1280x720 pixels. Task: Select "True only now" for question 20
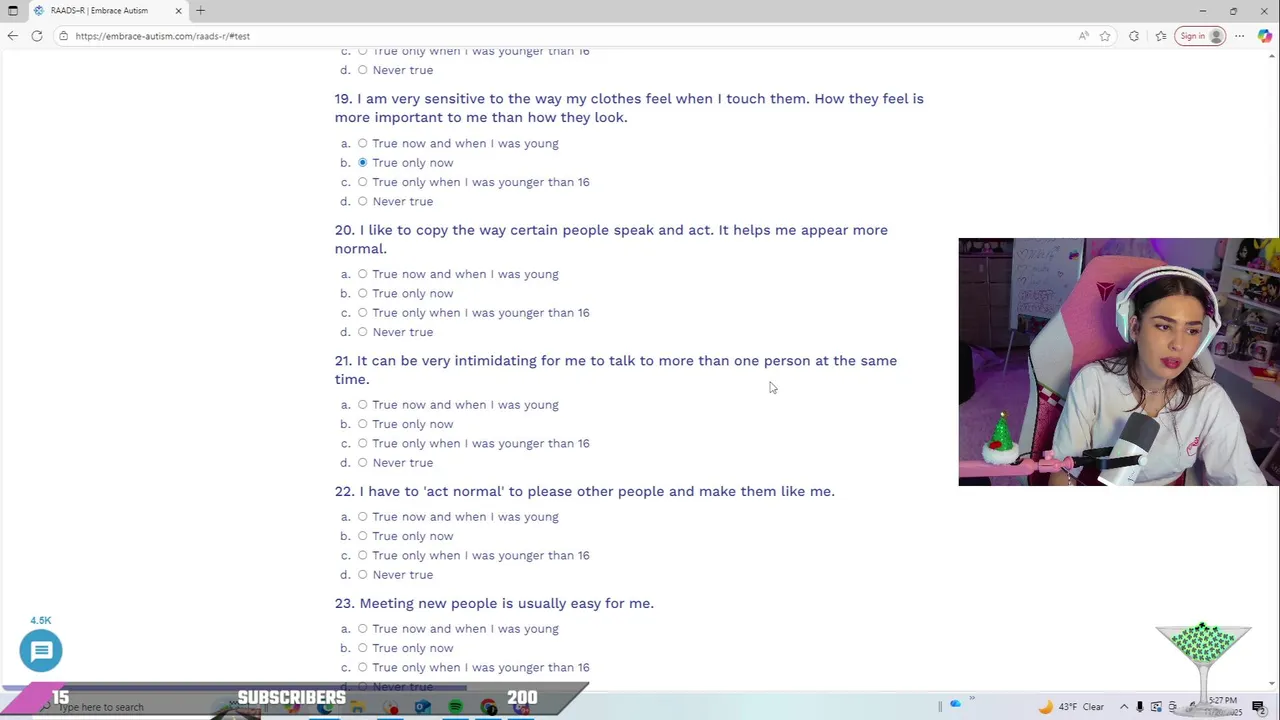pyautogui.click(x=363, y=294)
